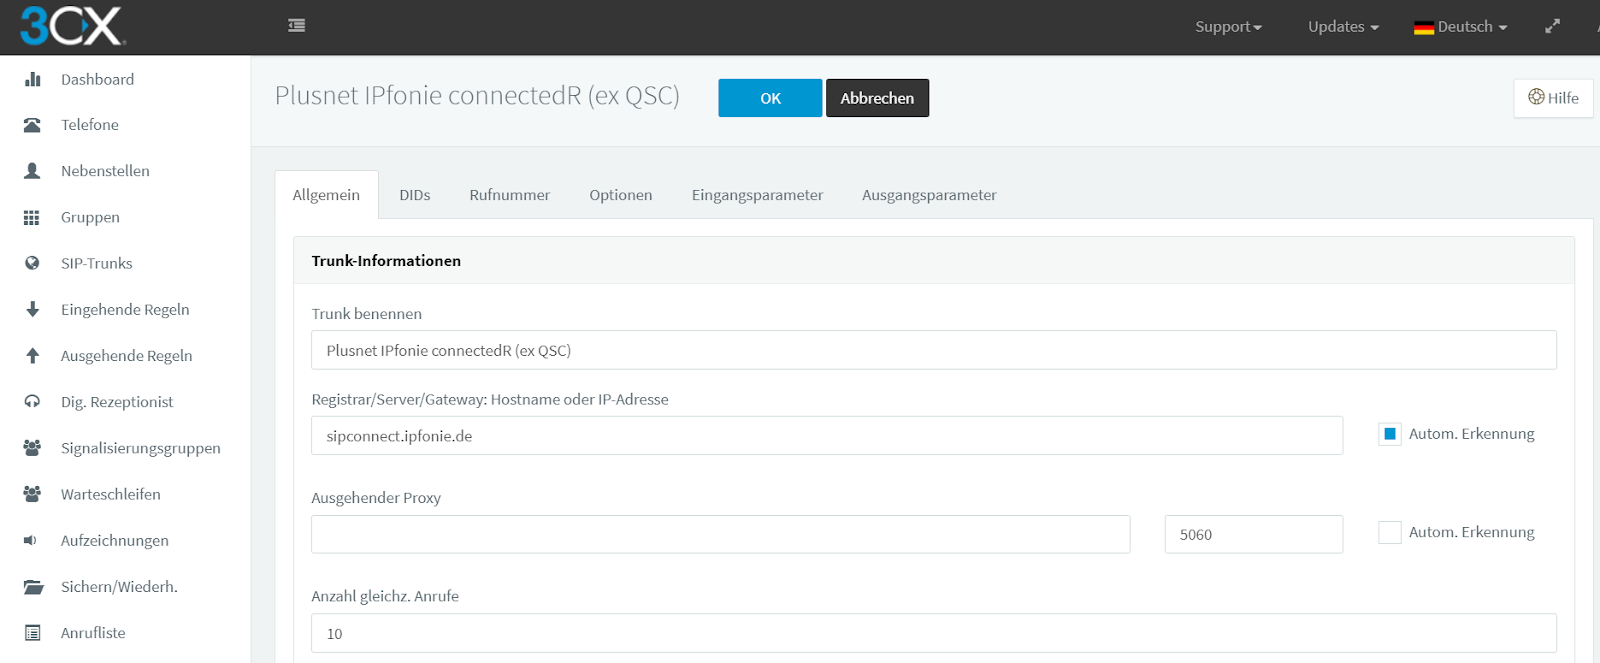Click the Aufzeichnungen speaker icon
Image resolution: width=1600 pixels, height=663 pixels.
(30, 540)
